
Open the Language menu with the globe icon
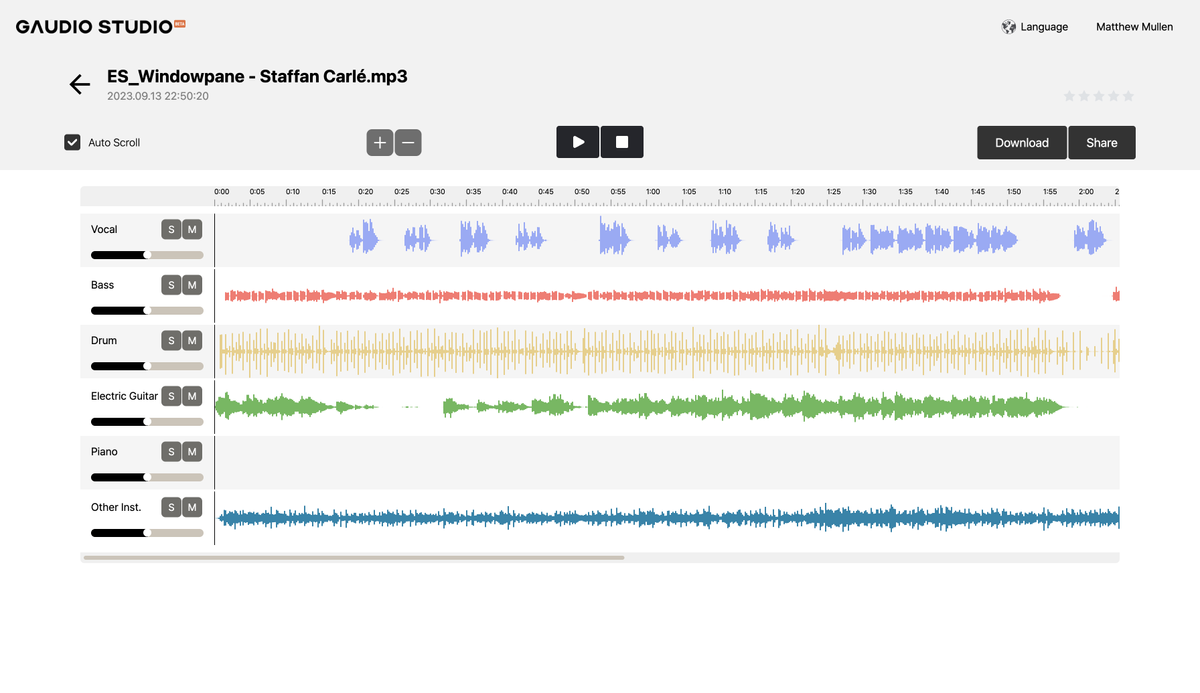pos(1035,27)
